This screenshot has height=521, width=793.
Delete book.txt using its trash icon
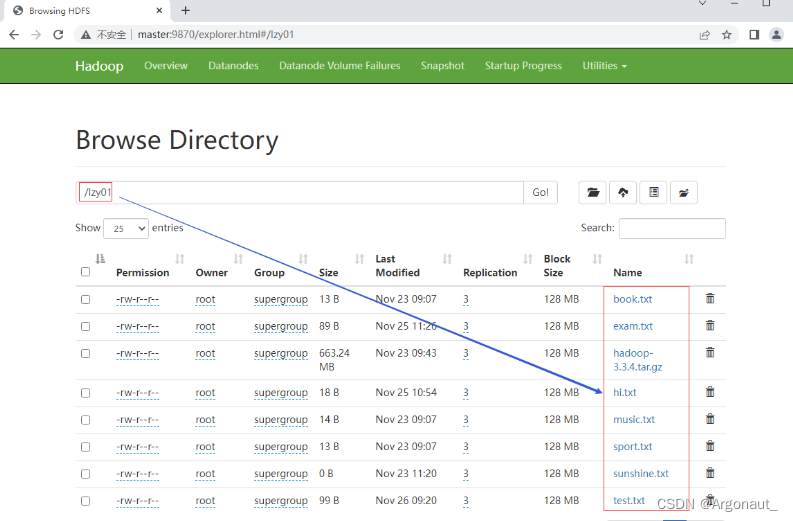coord(710,299)
